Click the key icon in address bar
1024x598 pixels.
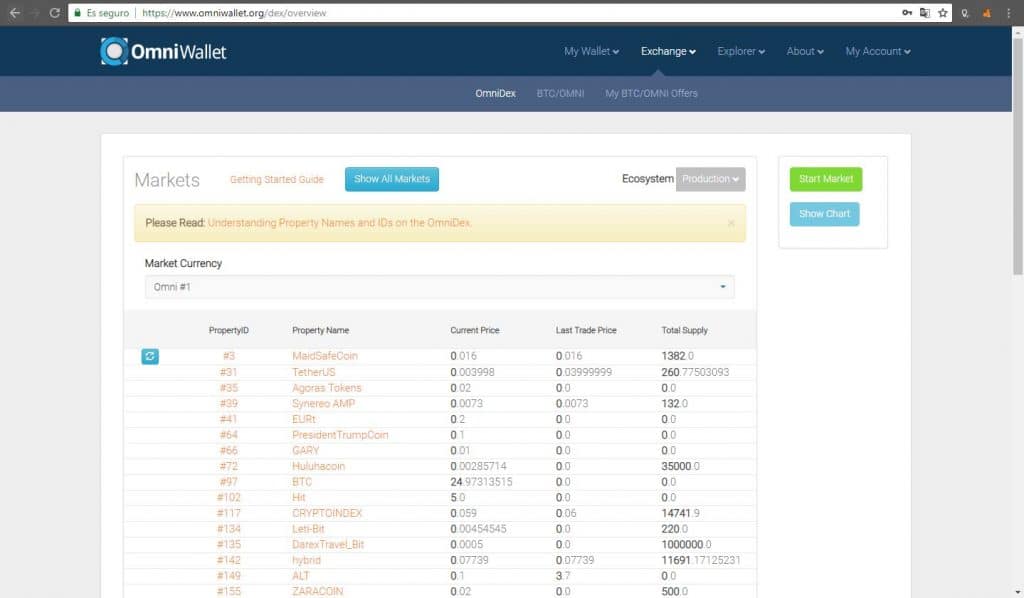(906, 12)
